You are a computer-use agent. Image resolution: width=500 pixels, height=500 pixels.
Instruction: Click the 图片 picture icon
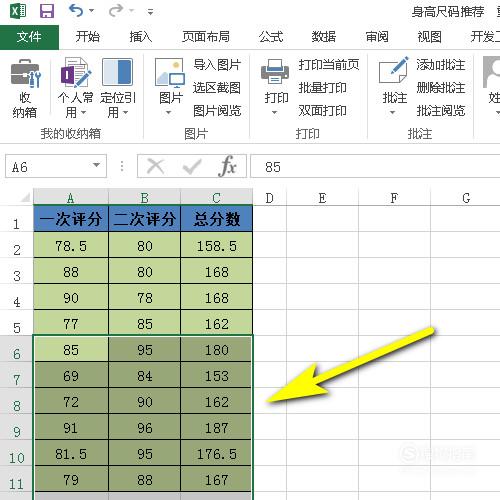(x=170, y=73)
